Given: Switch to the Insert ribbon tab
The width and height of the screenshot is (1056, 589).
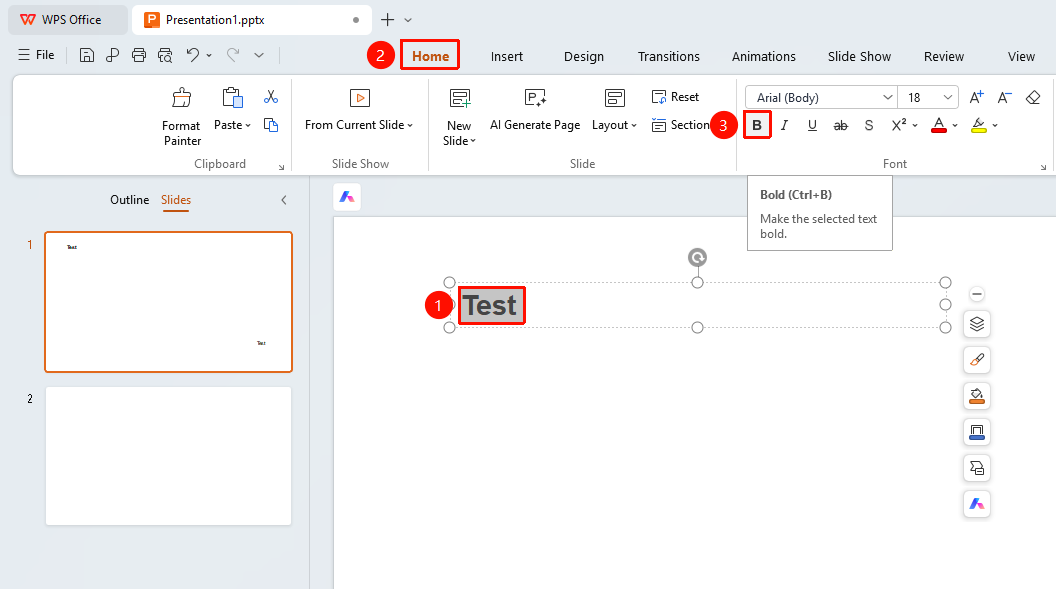Looking at the screenshot, I should click(506, 57).
